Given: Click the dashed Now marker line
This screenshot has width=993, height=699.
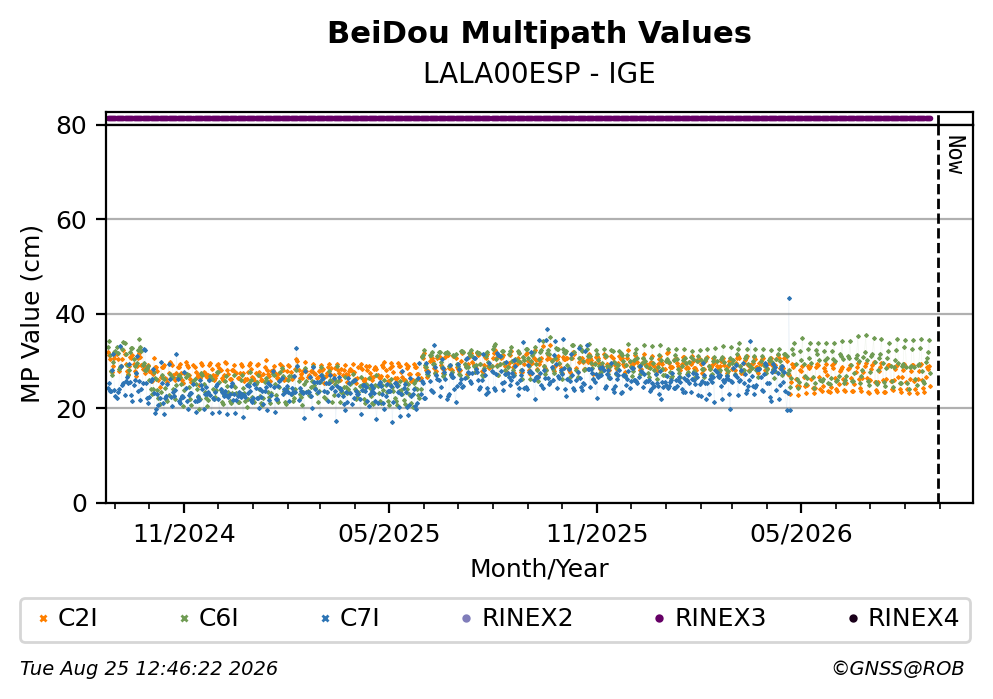Looking at the screenshot, I should (x=939, y=309).
